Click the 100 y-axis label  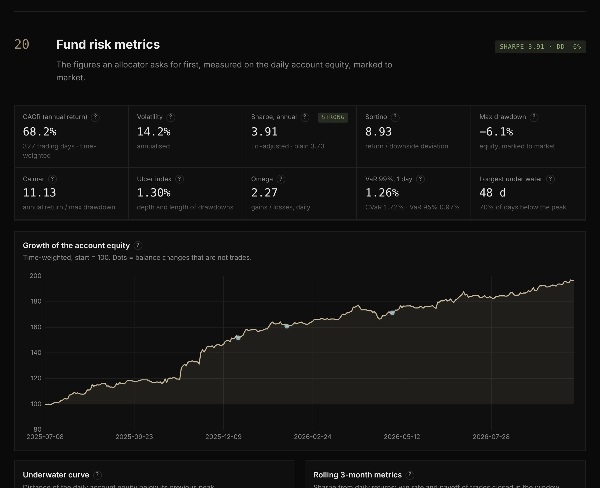36,404
